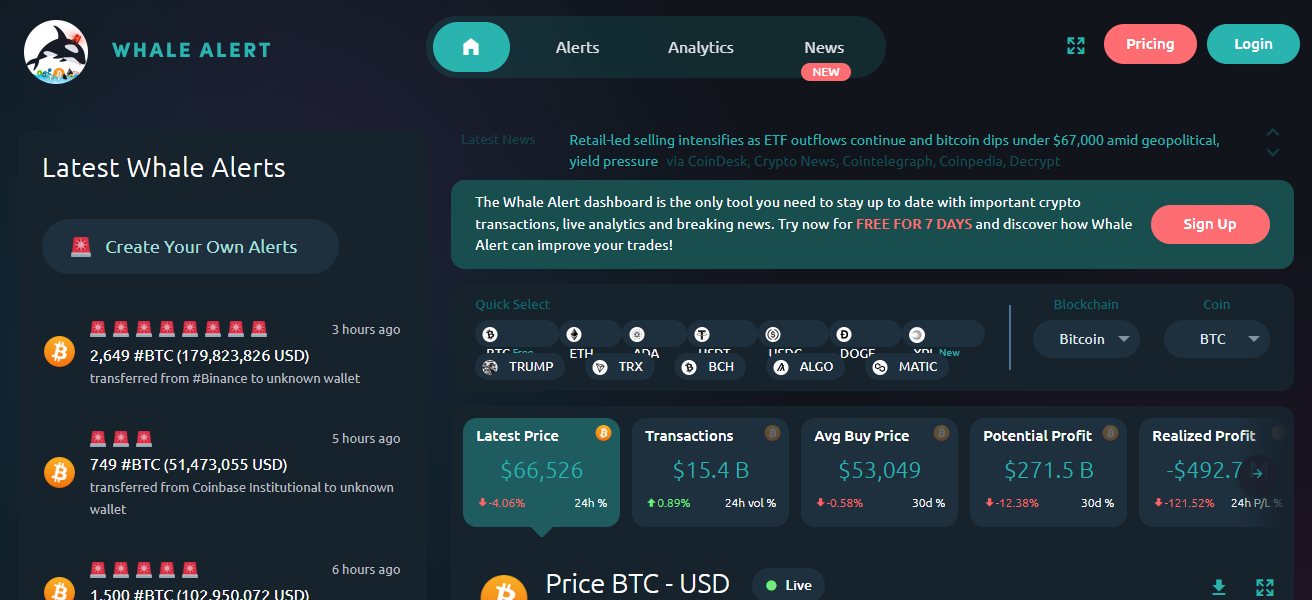Open the Coin dropdown showing BTC
Viewport: 1312px width, 600px height.
pos(1216,339)
